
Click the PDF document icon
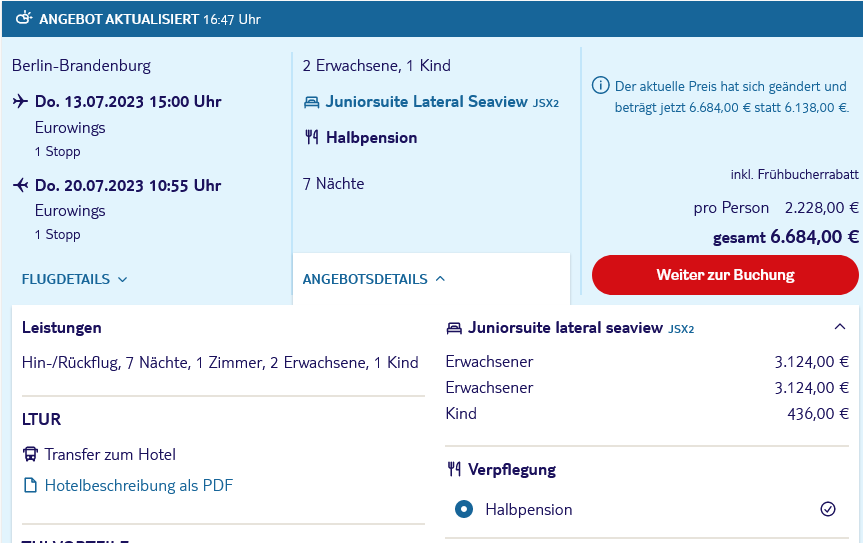(30, 485)
